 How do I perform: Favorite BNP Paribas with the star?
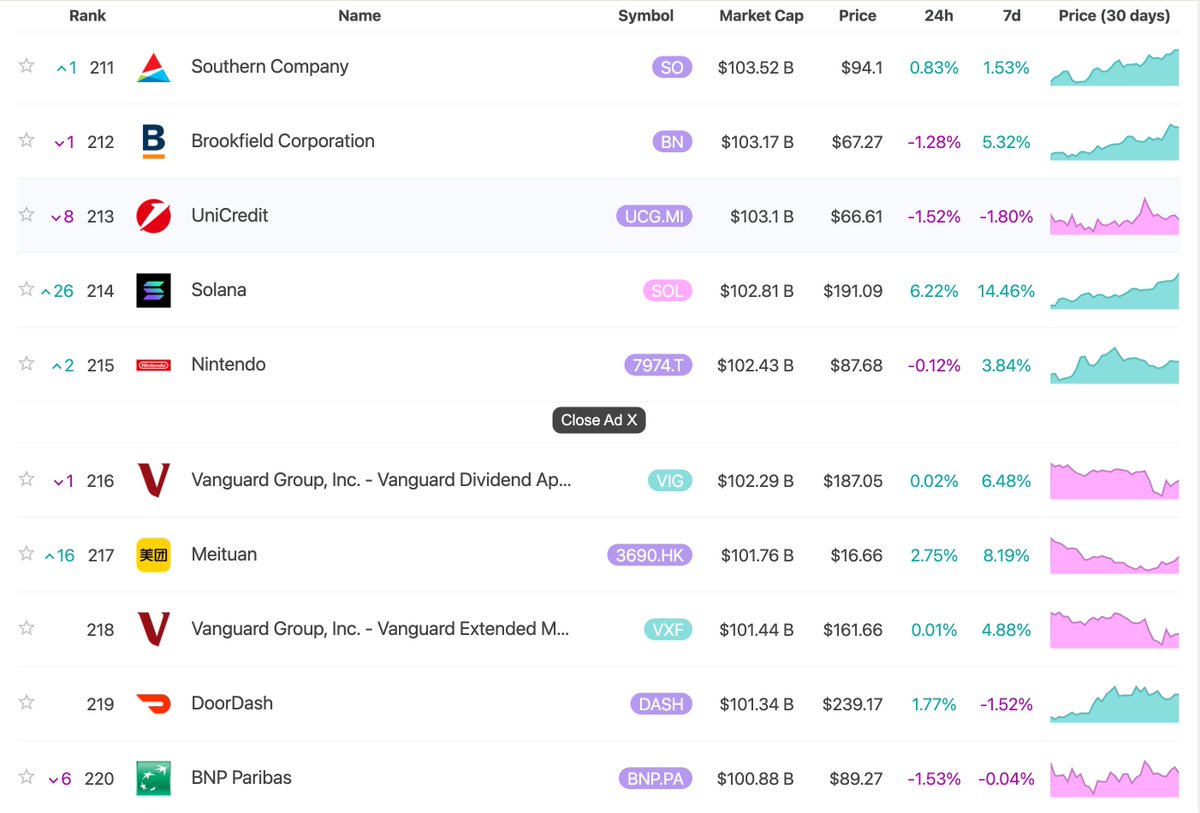click(27, 776)
